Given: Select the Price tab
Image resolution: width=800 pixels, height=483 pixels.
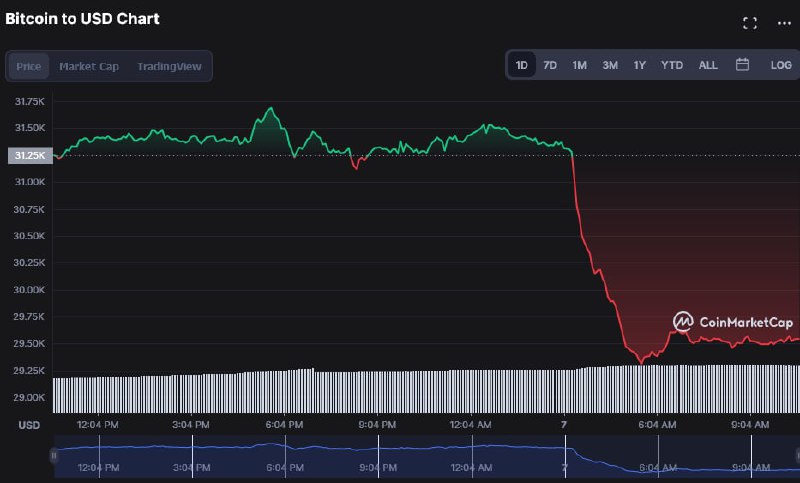Looking at the screenshot, I should coord(29,66).
